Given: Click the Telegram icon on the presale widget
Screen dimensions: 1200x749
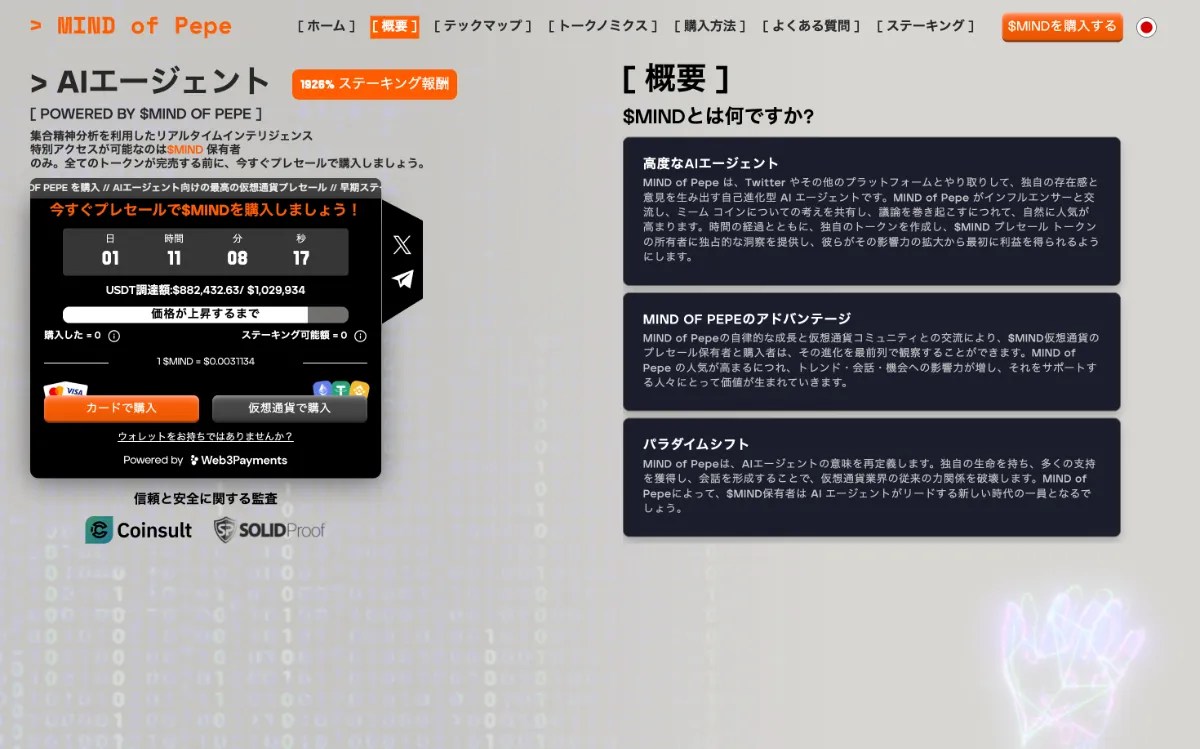Looking at the screenshot, I should click(401, 281).
